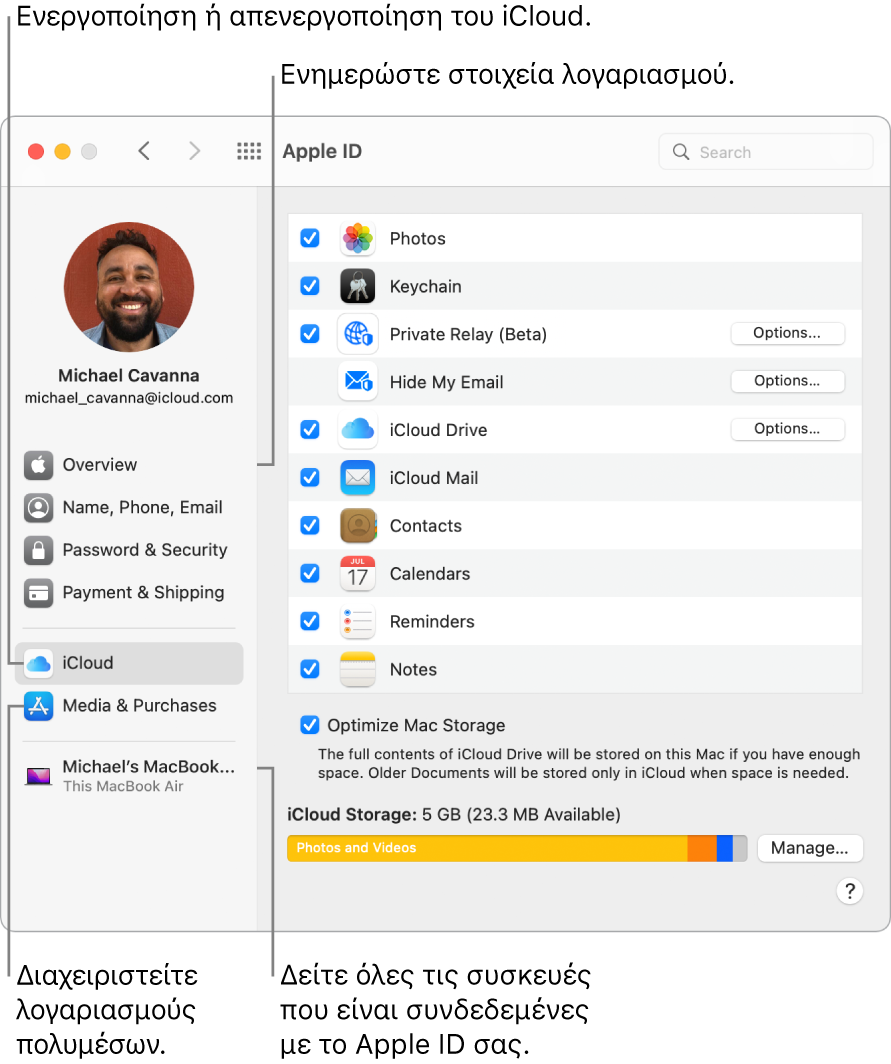Click the Contacts icon
This screenshot has width=891, height=1064.
click(x=357, y=525)
